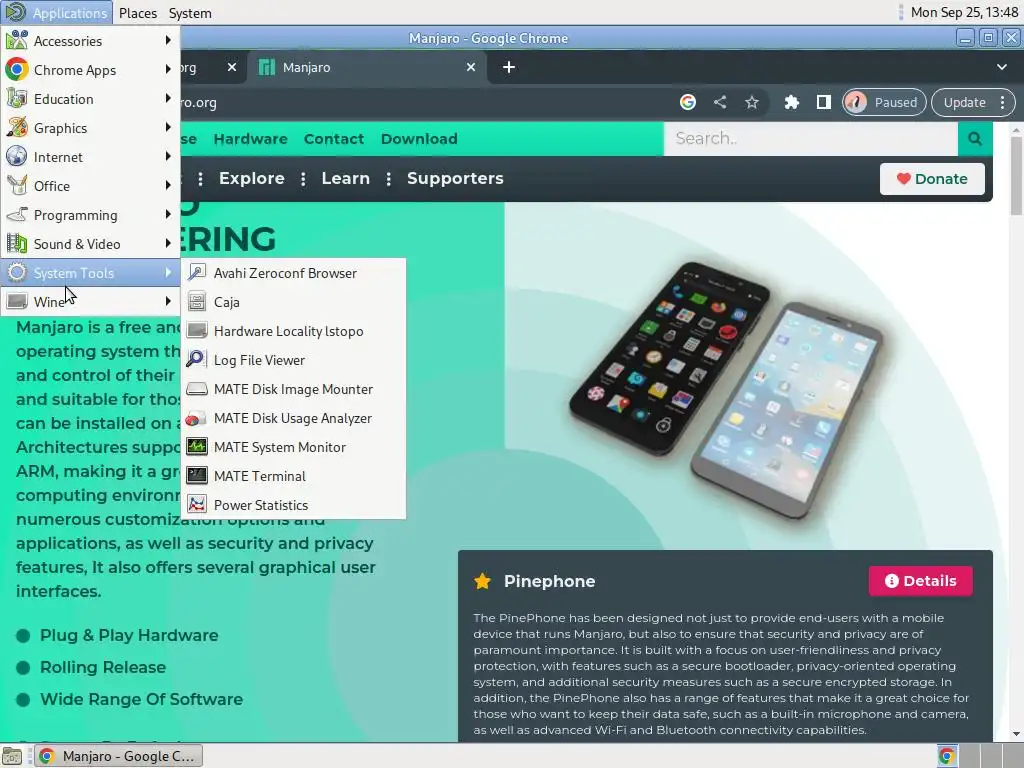Launch MATE Disk Image Mounter icon
1024x768 pixels.
point(197,389)
